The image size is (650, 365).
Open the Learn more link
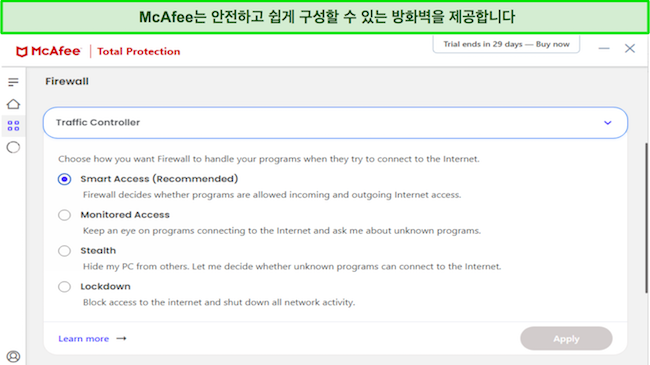(83, 338)
